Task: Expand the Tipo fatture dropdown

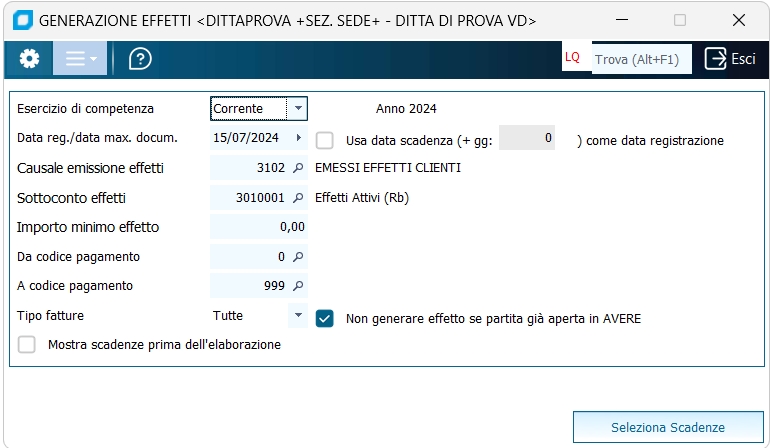Action: [x=297, y=316]
